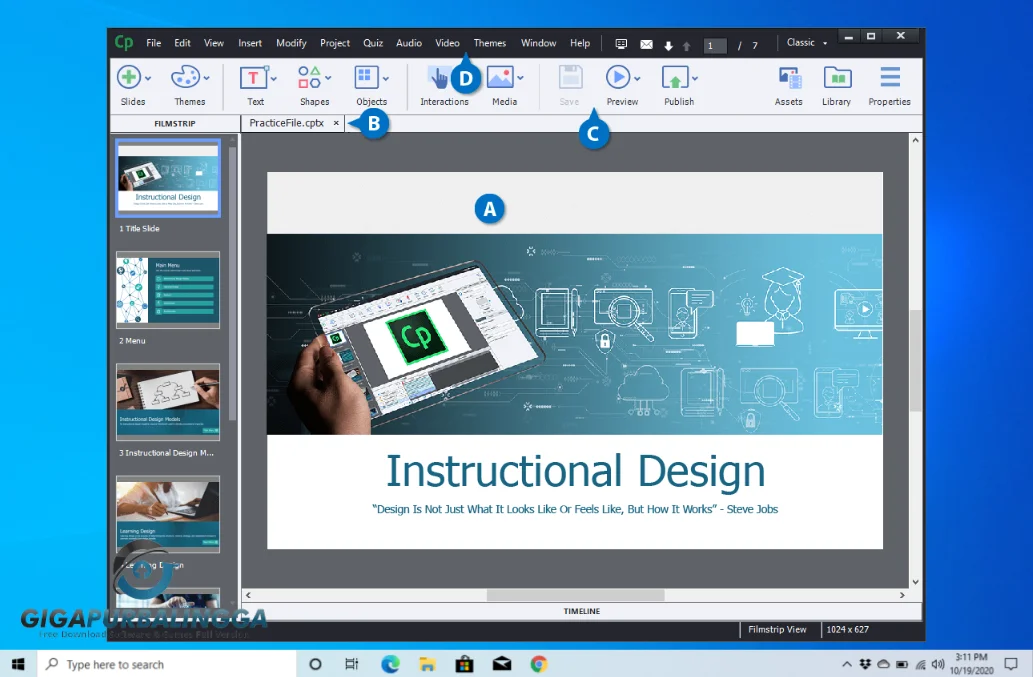Open the Insert menu
Image resolution: width=1033 pixels, height=677 pixels.
coord(250,43)
